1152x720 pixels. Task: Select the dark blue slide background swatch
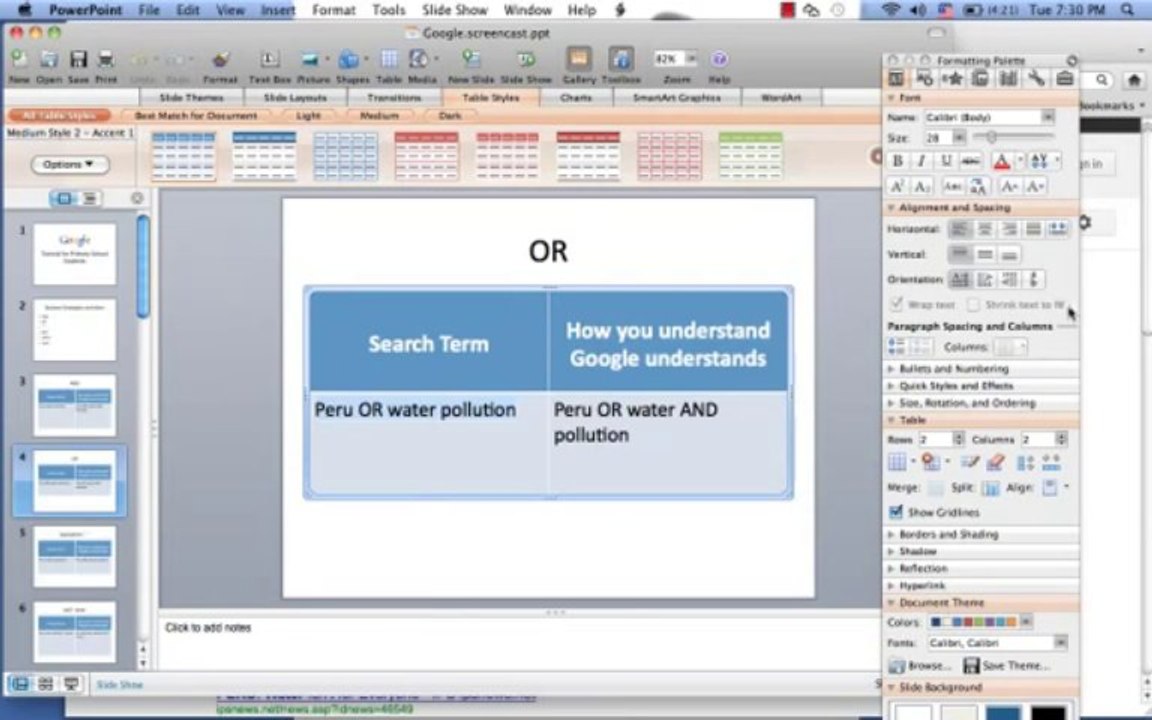pos(1004,713)
